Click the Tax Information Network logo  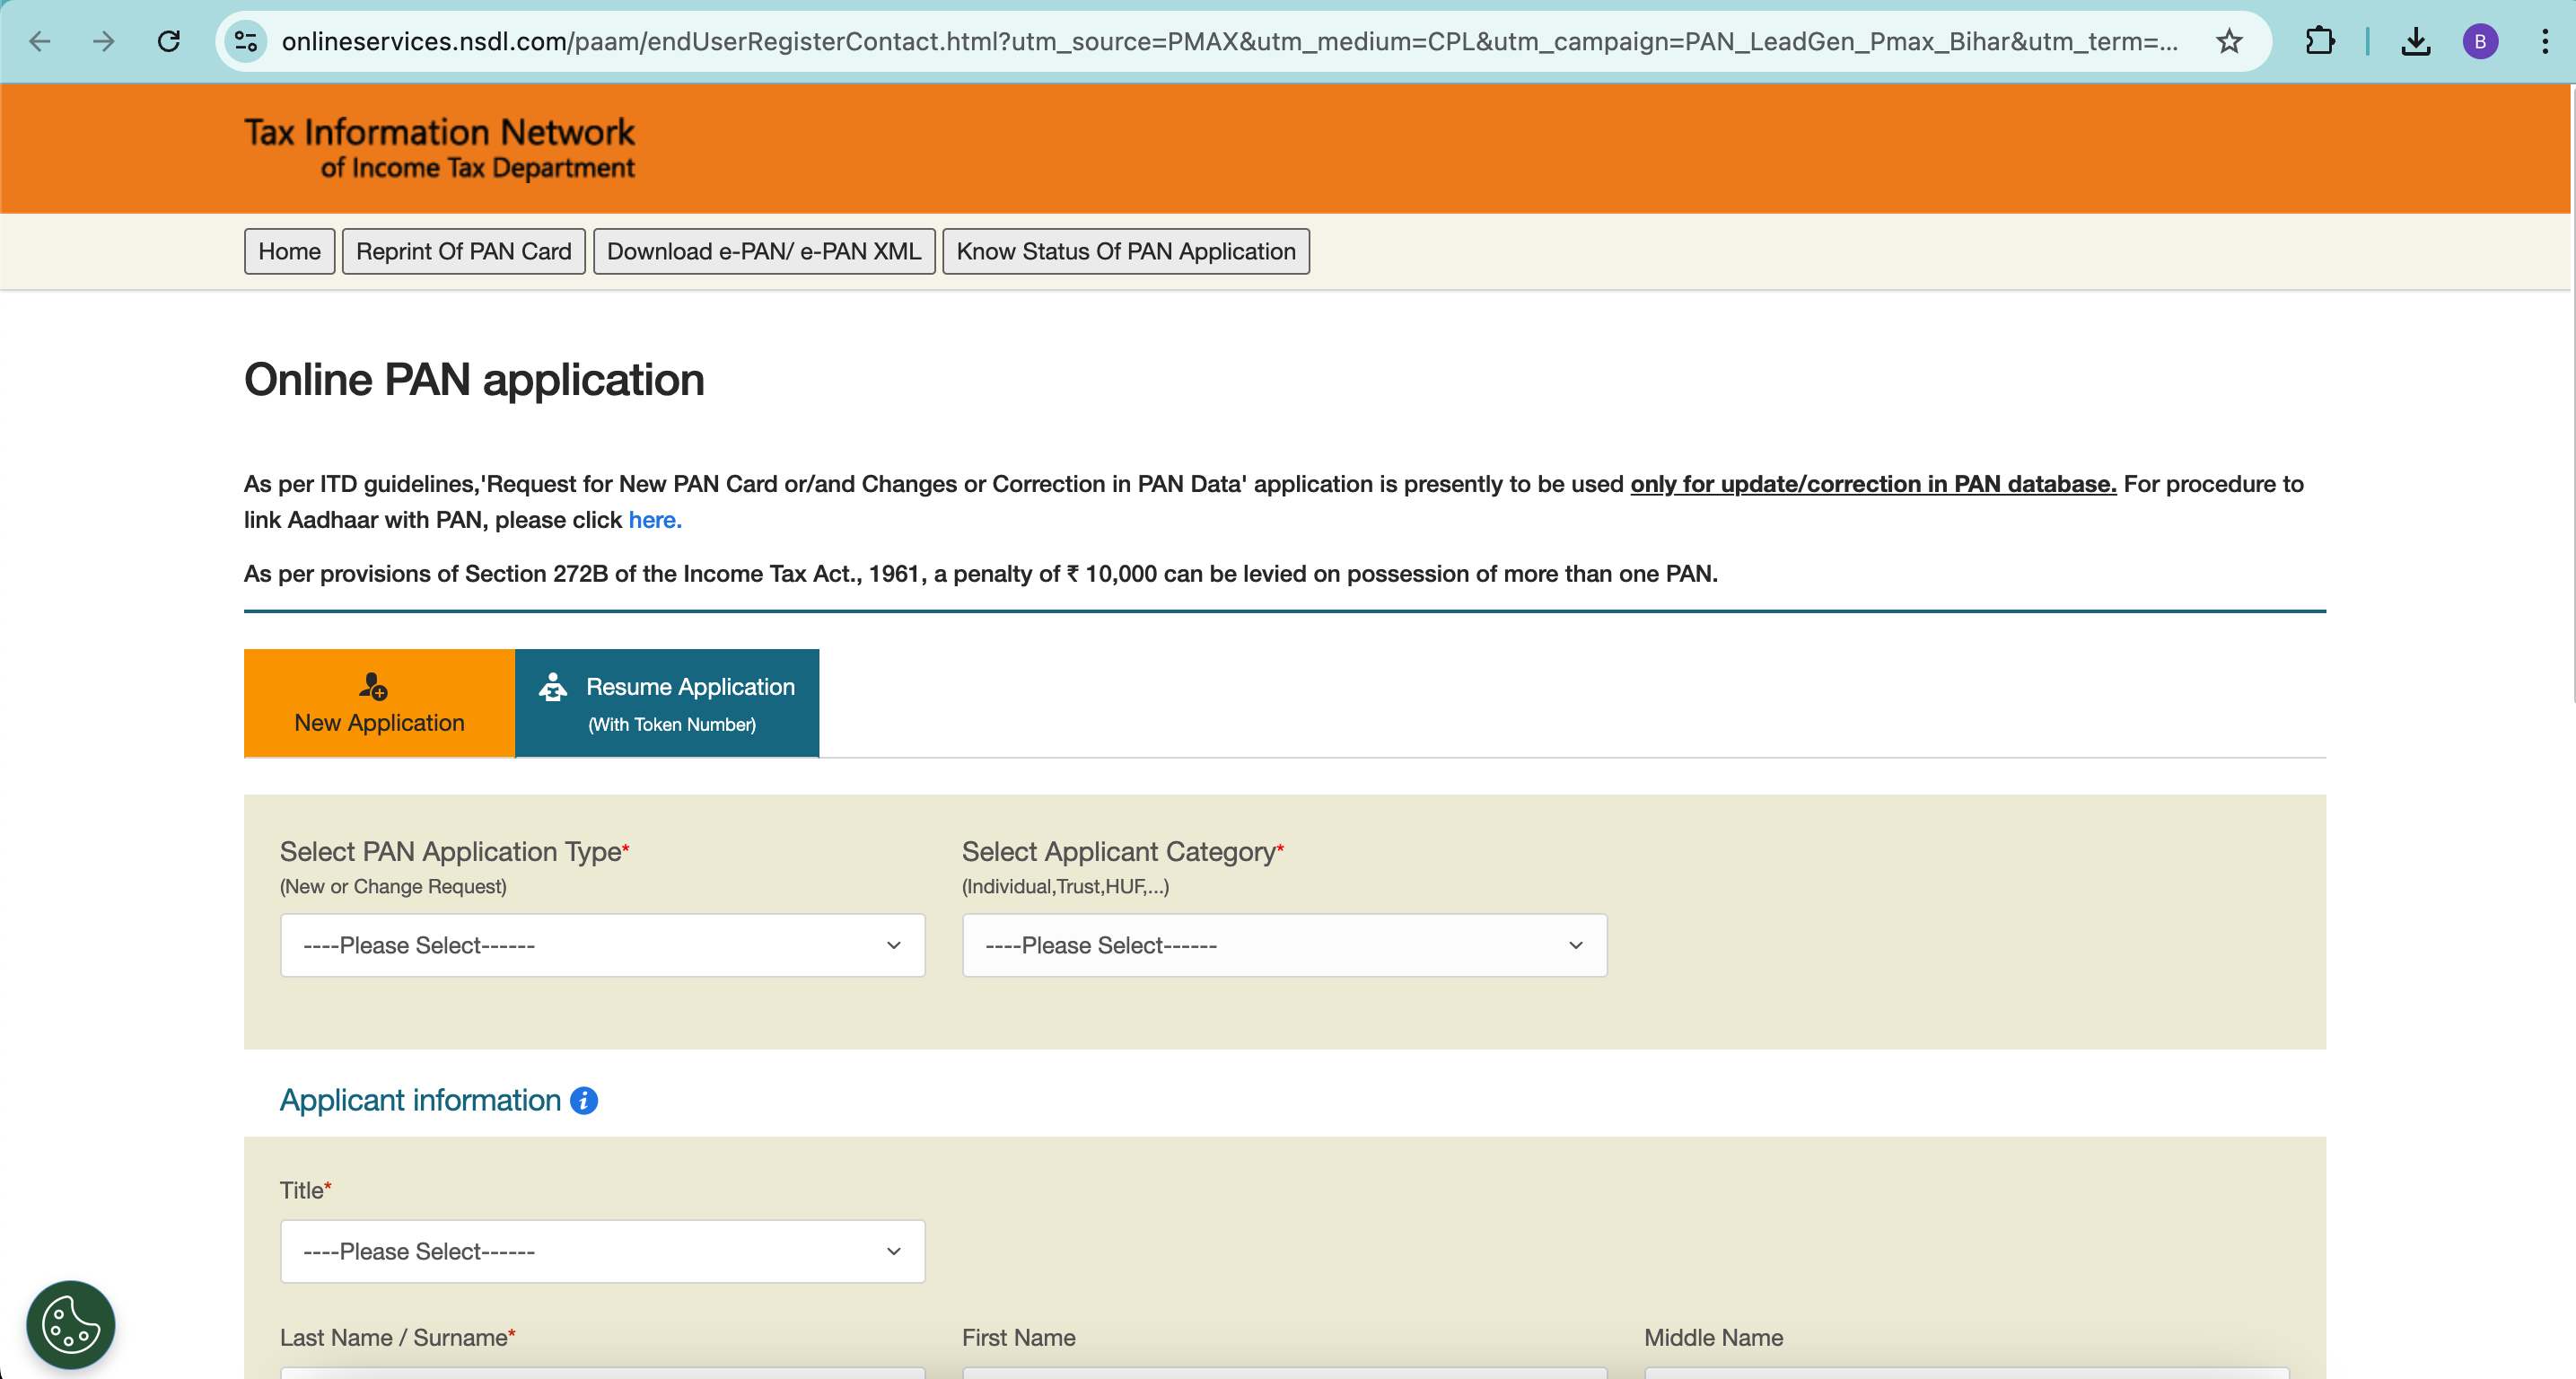[440, 147]
